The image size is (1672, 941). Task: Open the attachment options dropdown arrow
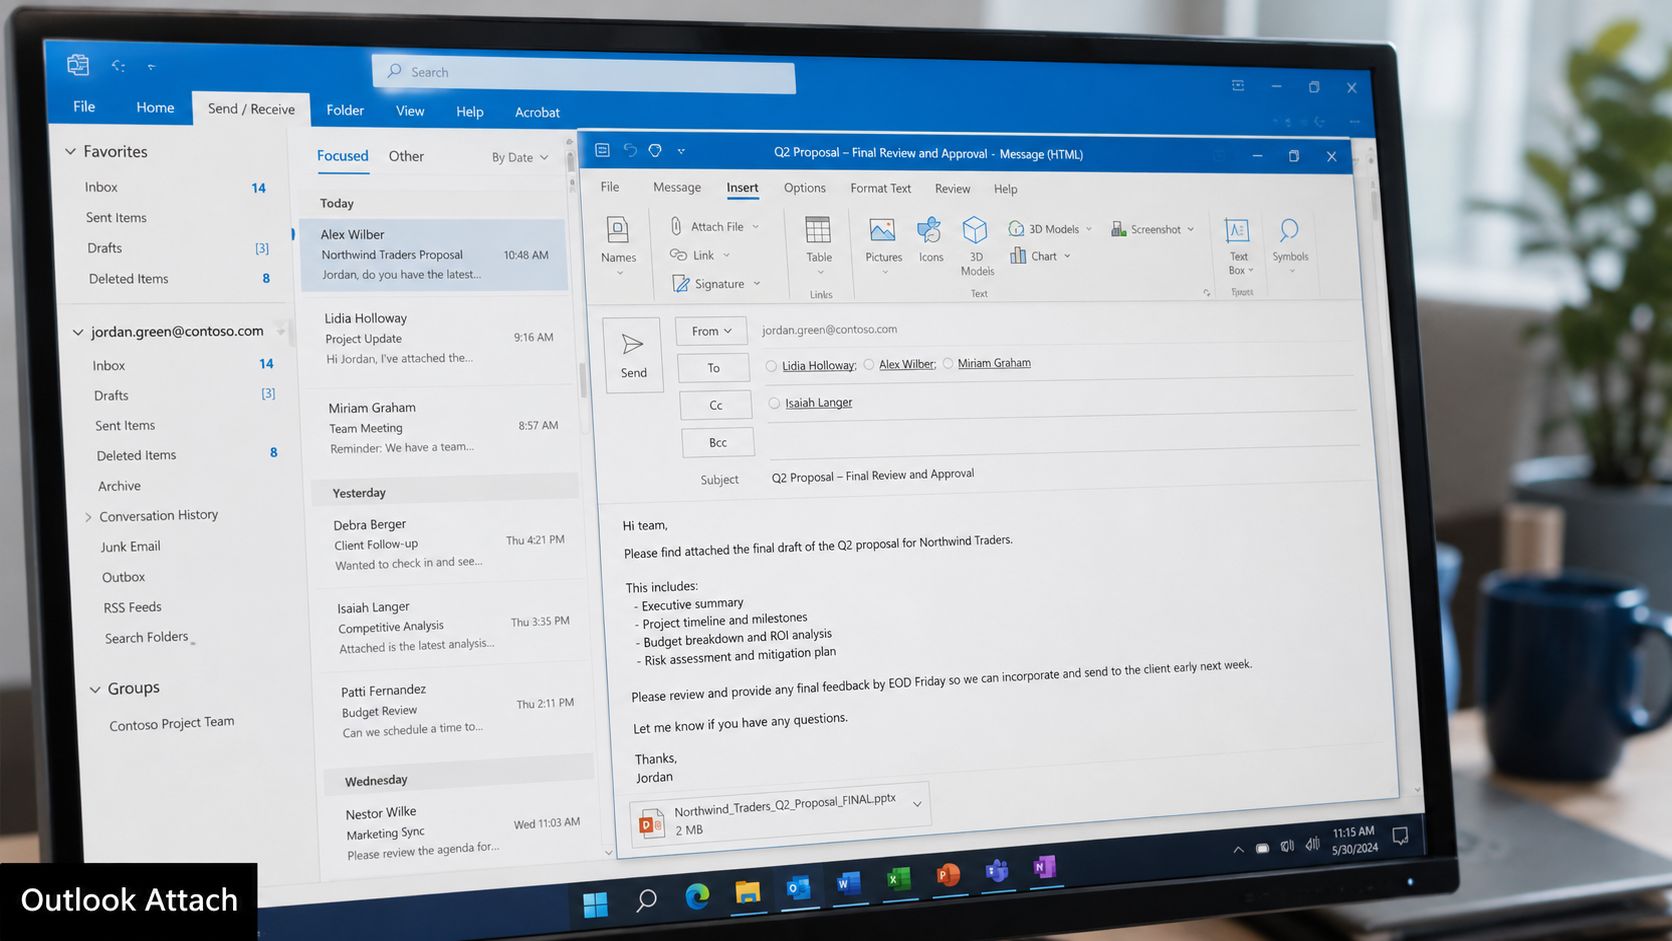point(917,803)
